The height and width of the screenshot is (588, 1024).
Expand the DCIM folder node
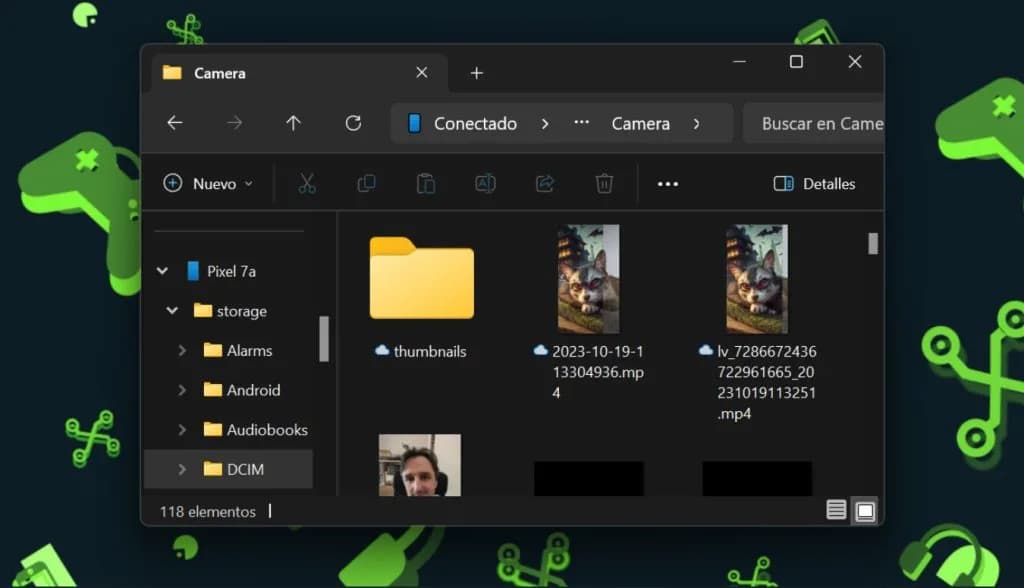[x=182, y=469]
